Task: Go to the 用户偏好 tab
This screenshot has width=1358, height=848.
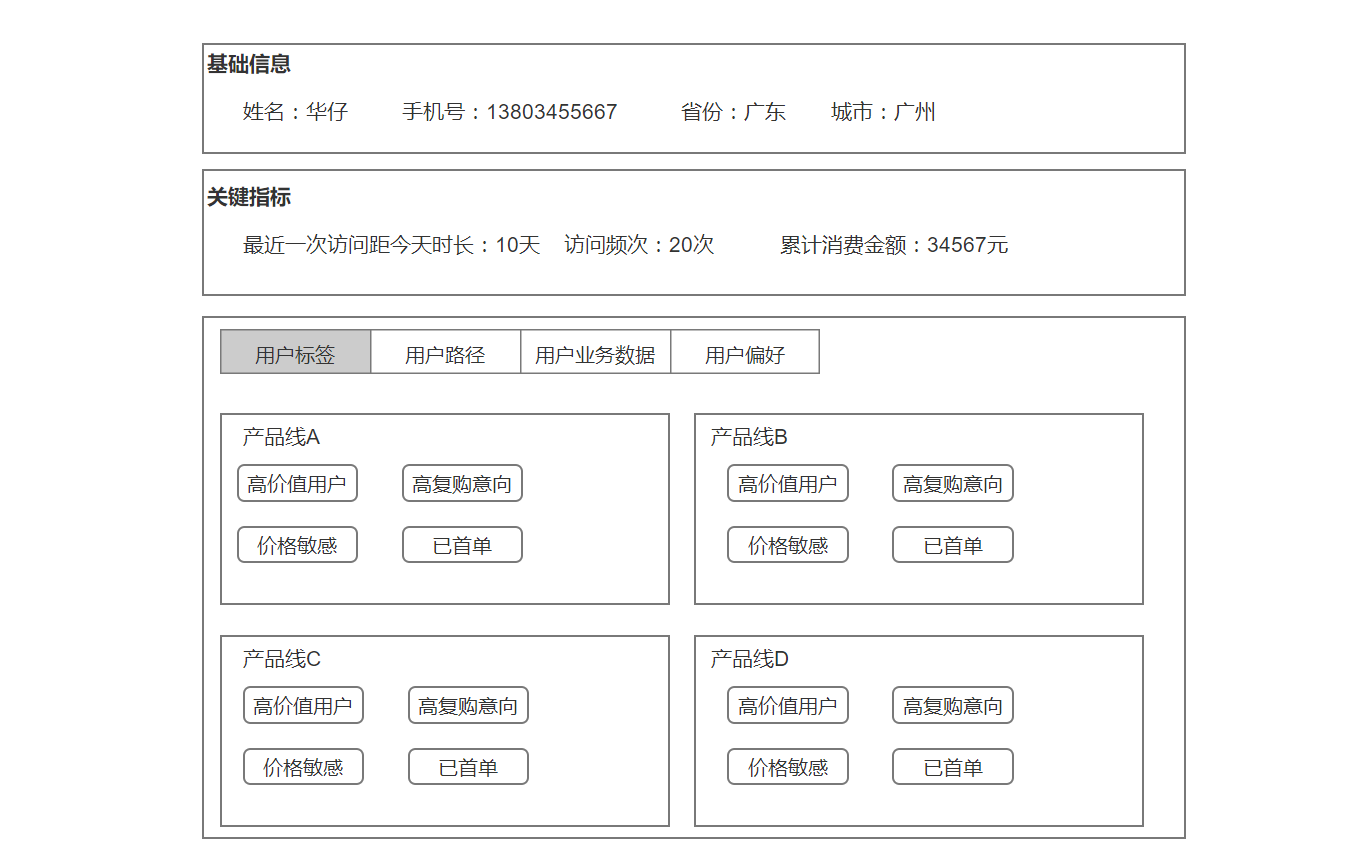Action: click(x=745, y=352)
